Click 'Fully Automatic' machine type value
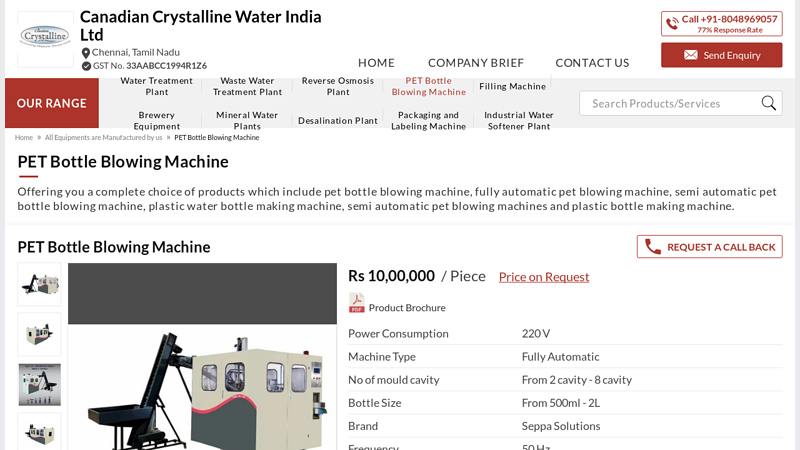Viewport: 800px width, 450px height. [x=560, y=357]
